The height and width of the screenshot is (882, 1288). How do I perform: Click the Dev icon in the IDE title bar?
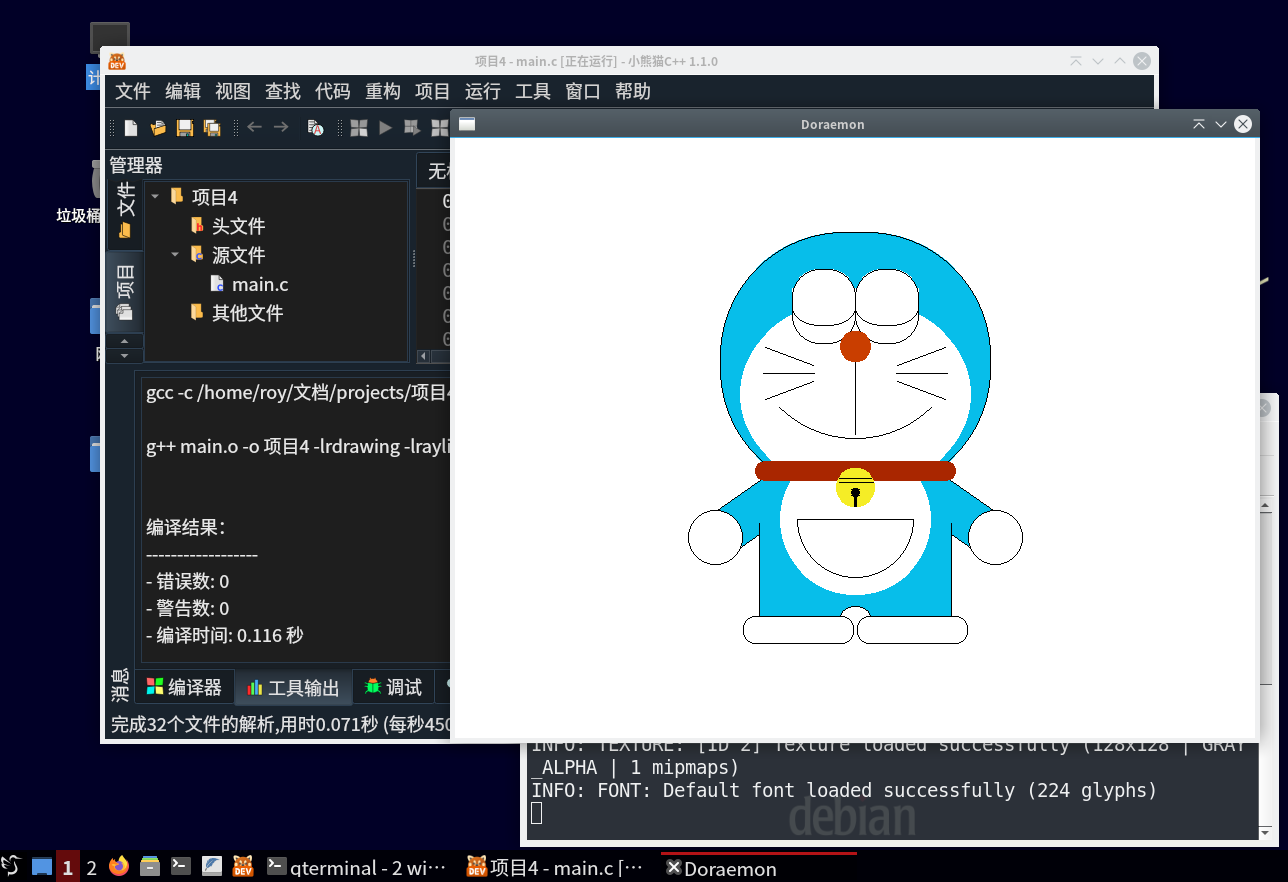tap(117, 61)
